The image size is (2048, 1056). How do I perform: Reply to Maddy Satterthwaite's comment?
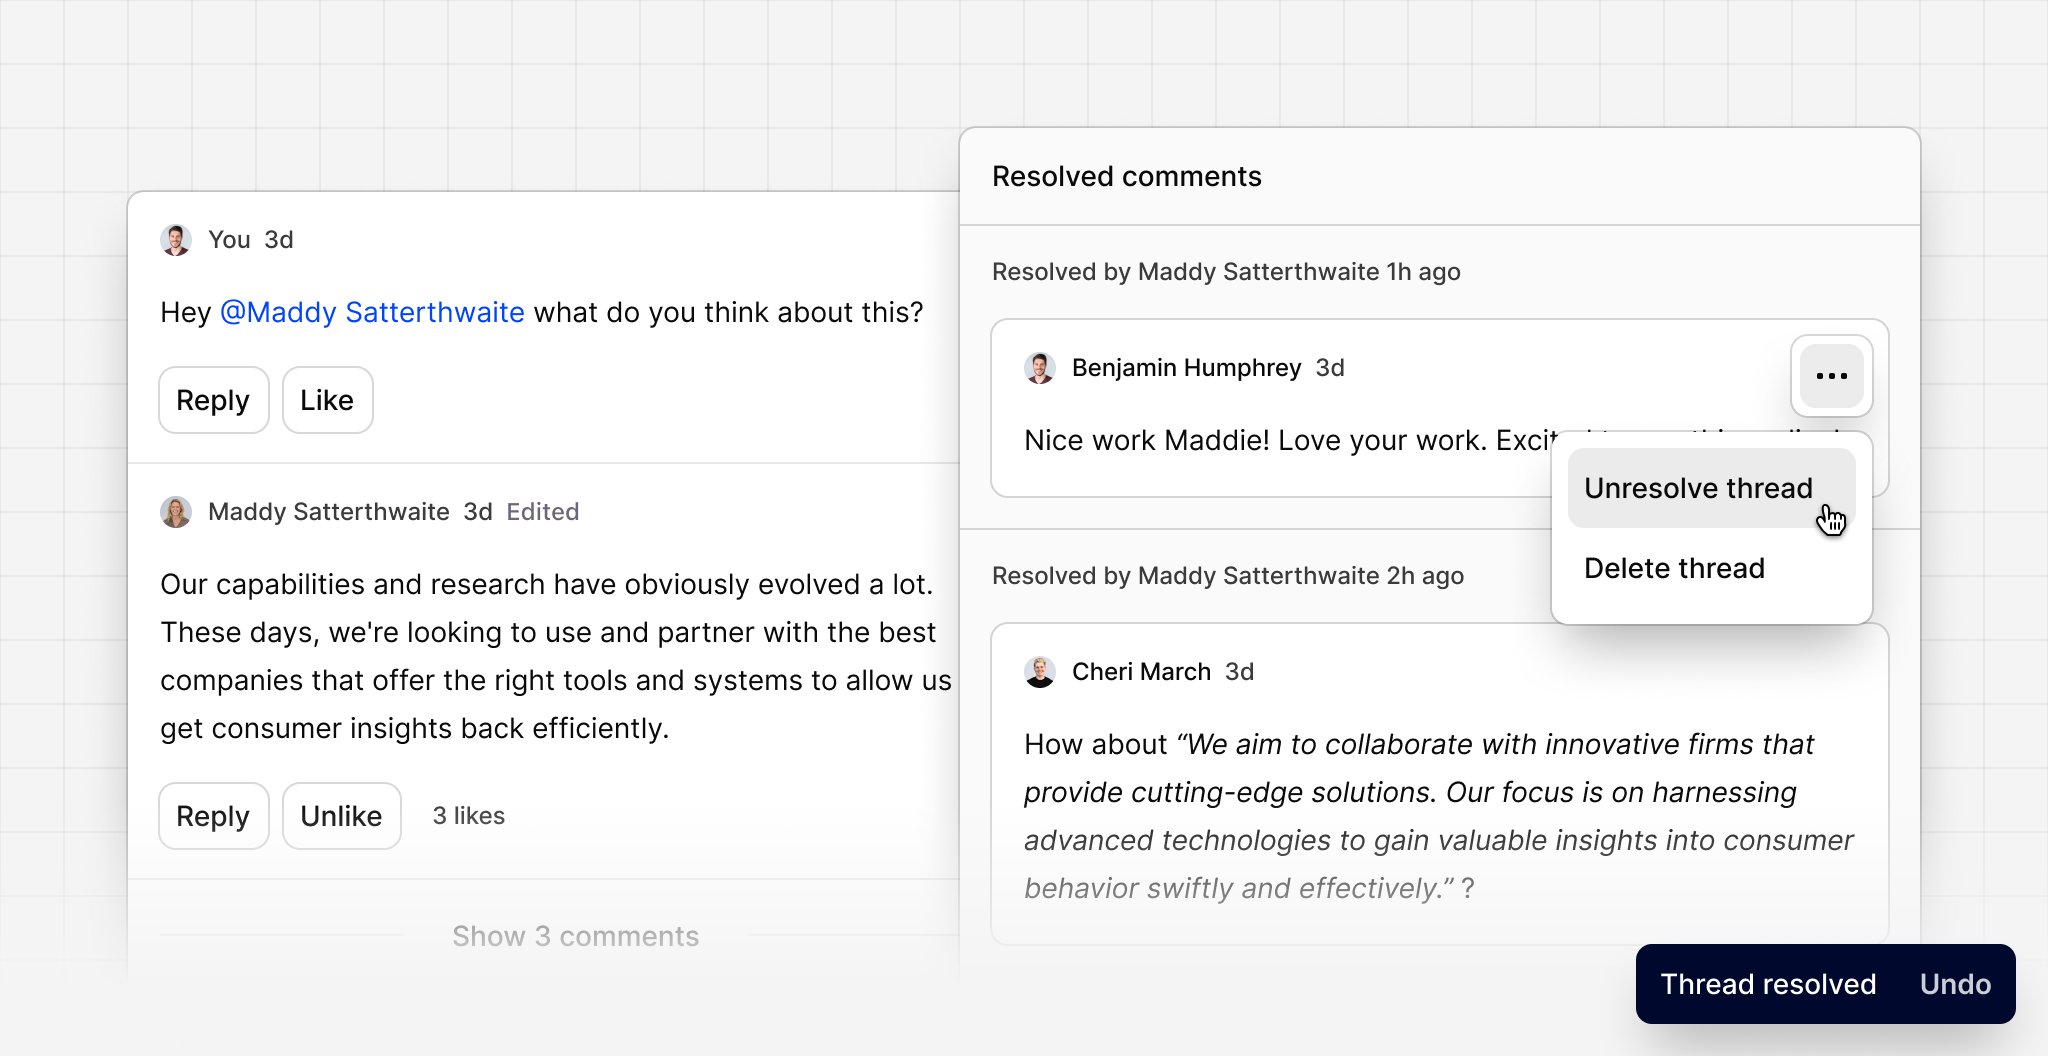(x=213, y=815)
